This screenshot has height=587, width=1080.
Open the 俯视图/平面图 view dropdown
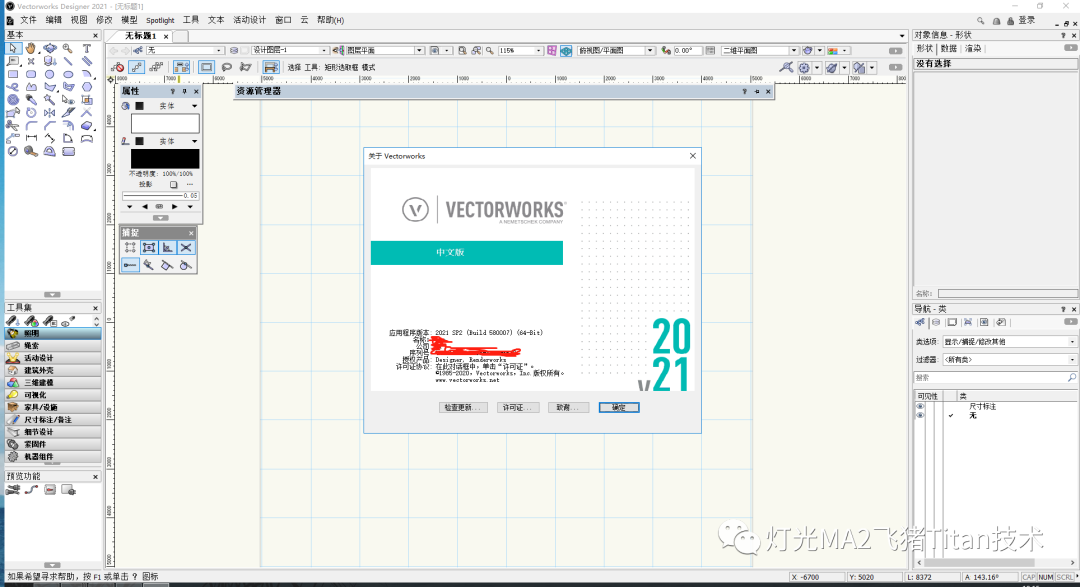tap(616, 50)
